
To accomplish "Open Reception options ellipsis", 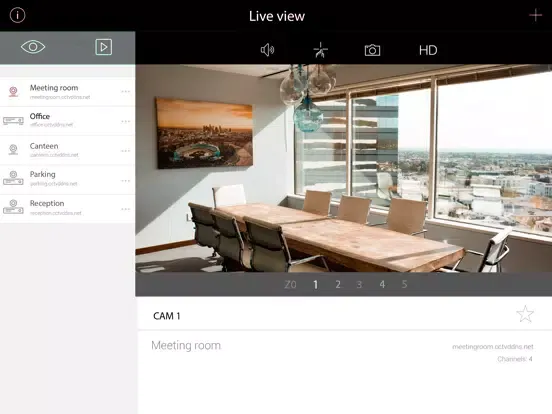I will click(125, 209).
